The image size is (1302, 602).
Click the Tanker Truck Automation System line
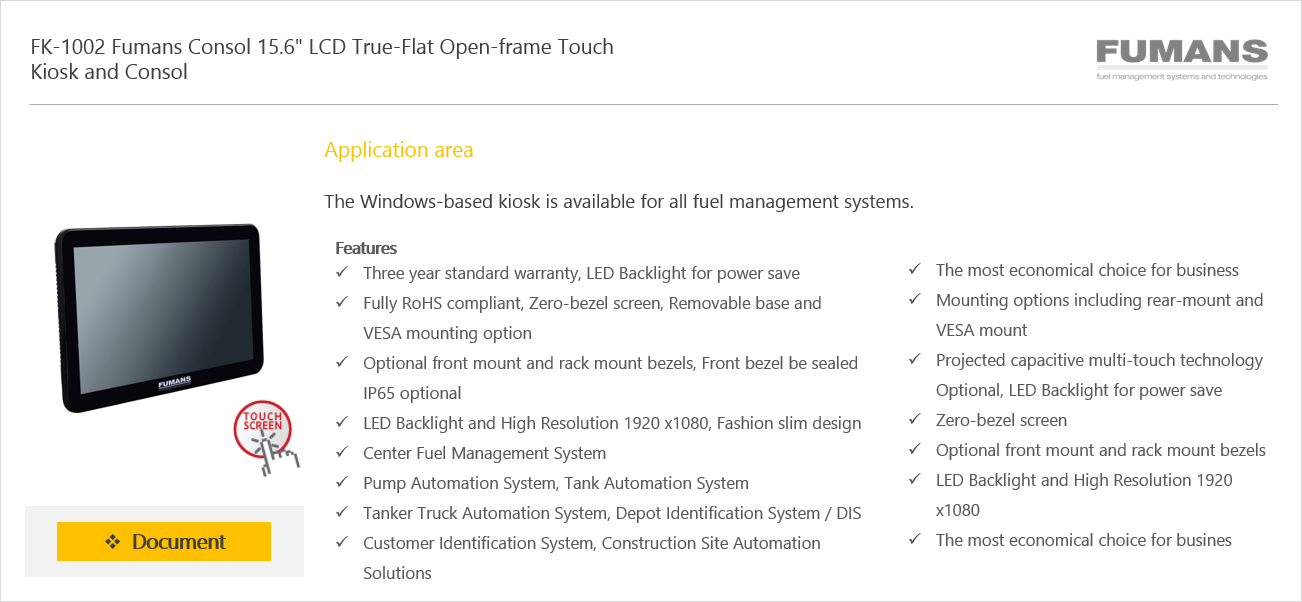click(612, 513)
